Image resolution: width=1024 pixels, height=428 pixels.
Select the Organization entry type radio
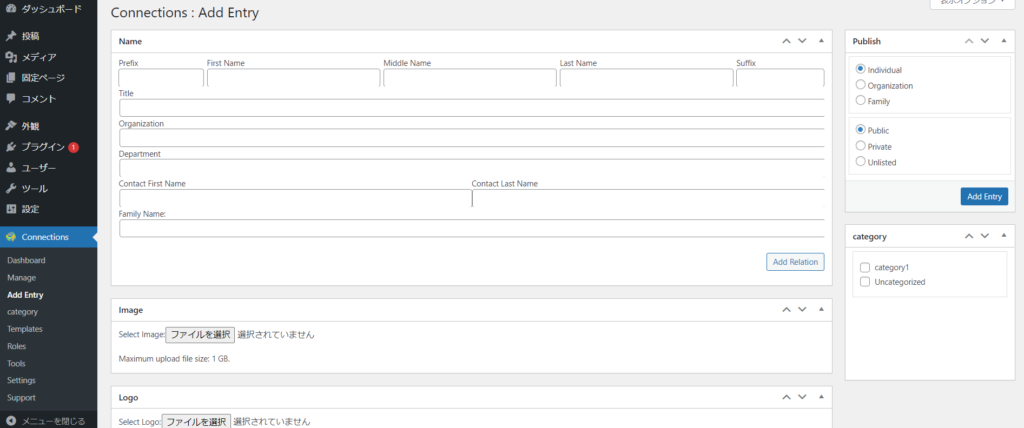point(861,85)
